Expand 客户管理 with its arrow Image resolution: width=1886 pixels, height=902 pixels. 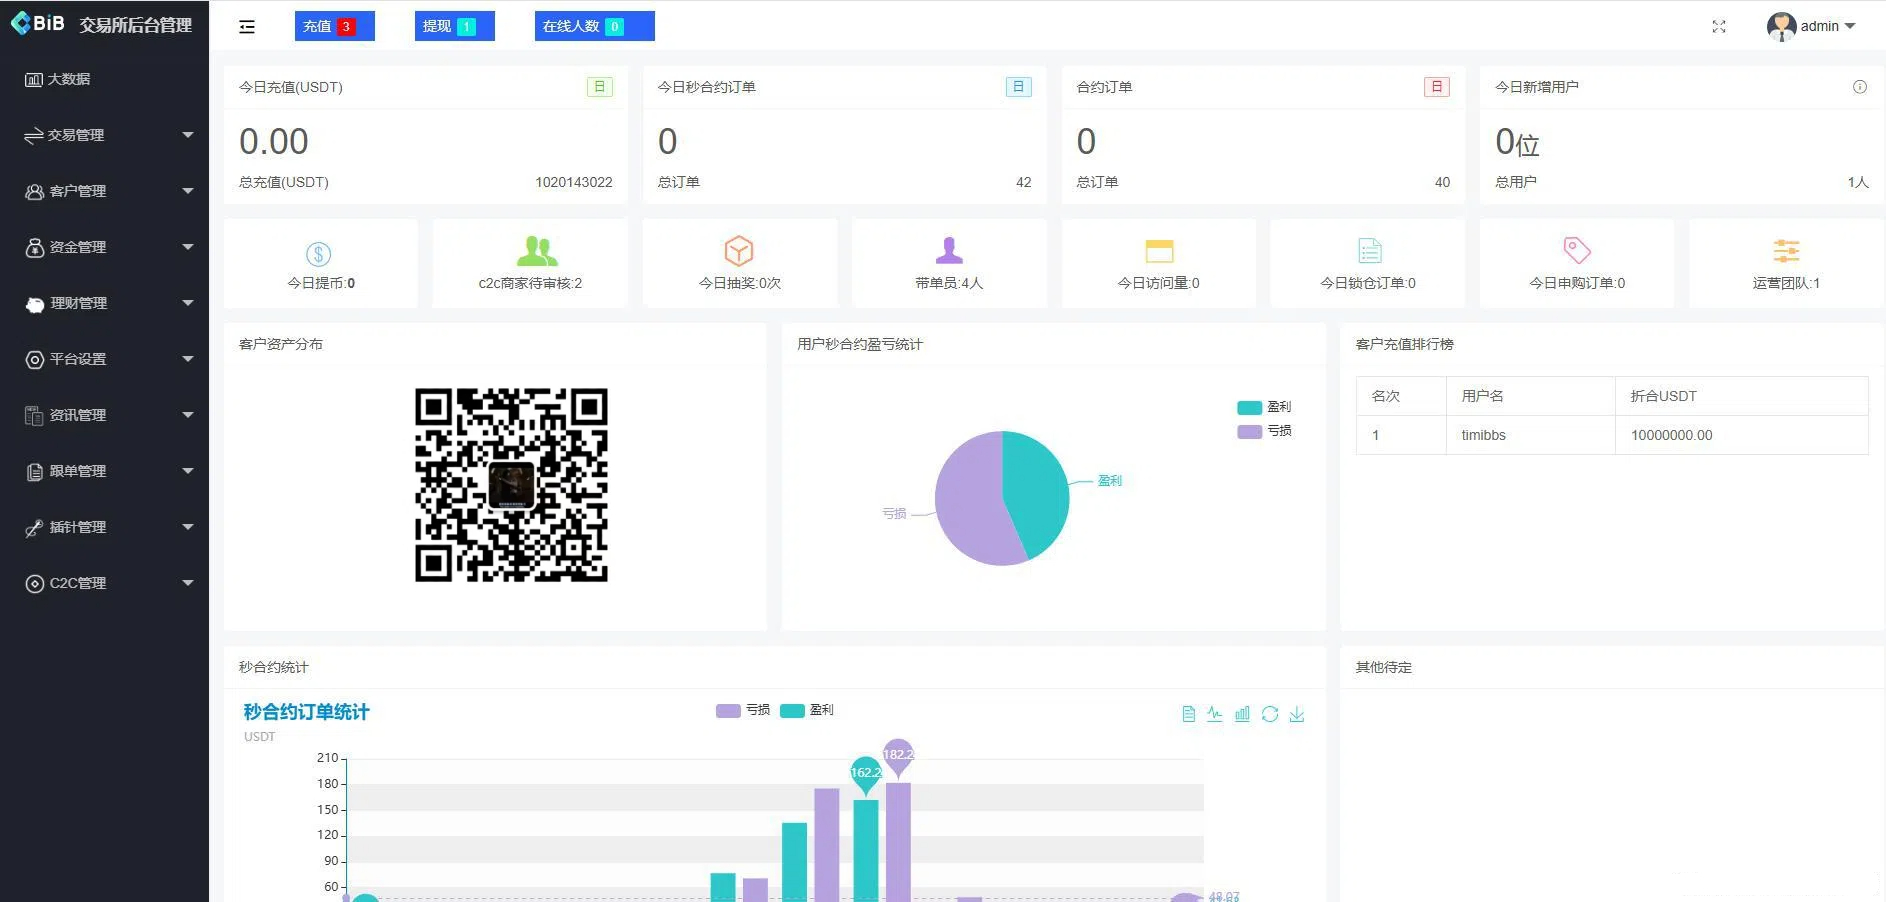pyautogui.click(x=187, y=191)
